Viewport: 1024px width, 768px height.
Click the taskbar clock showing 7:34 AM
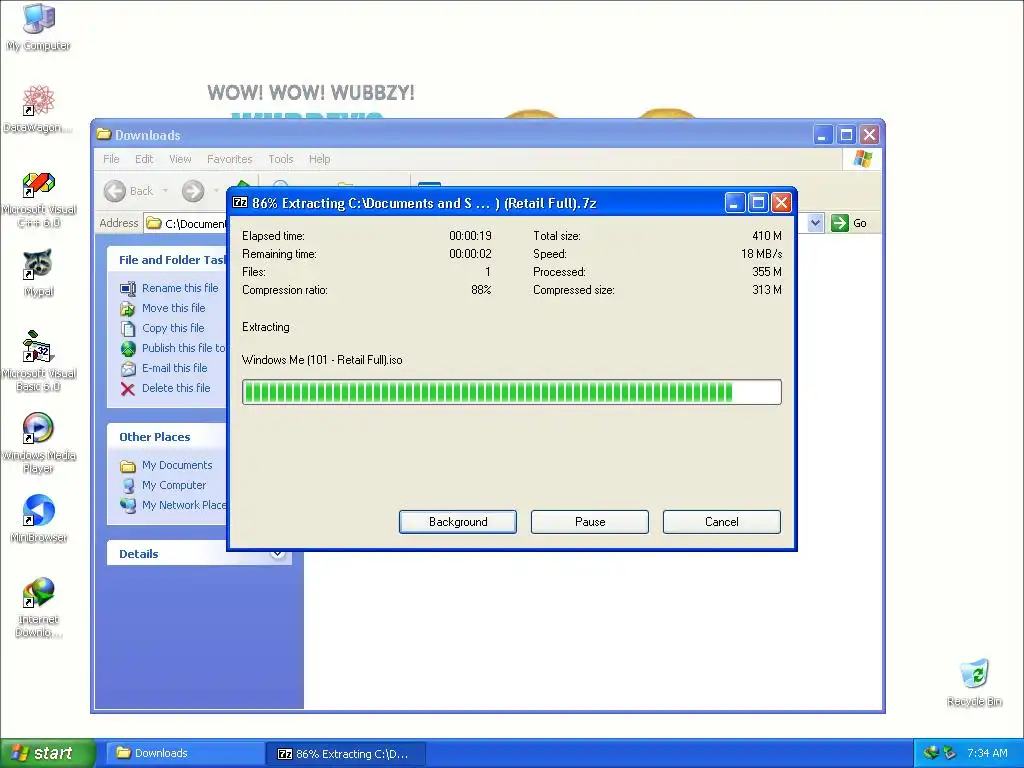(987, 753)
